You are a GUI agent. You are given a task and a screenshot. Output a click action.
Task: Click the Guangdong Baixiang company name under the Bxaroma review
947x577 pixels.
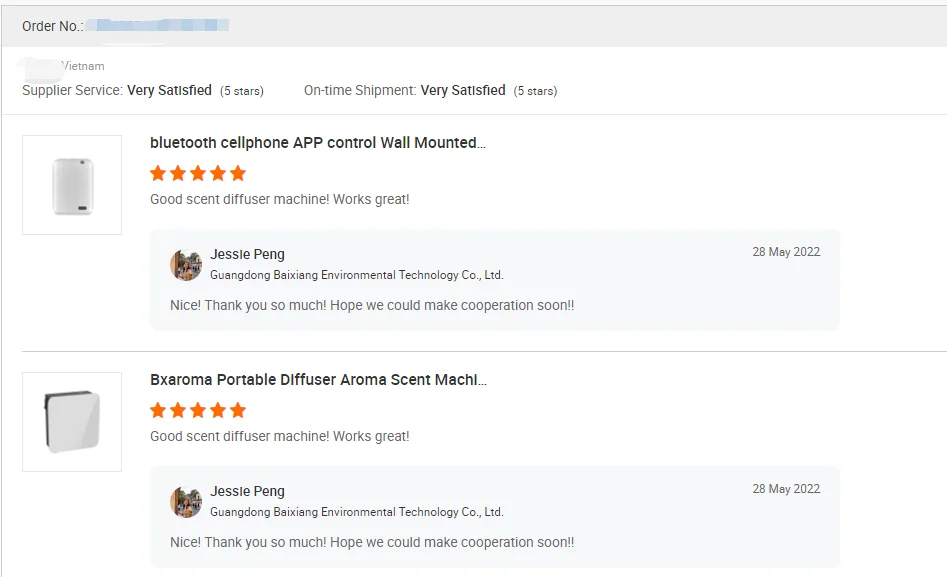point(356,512)
